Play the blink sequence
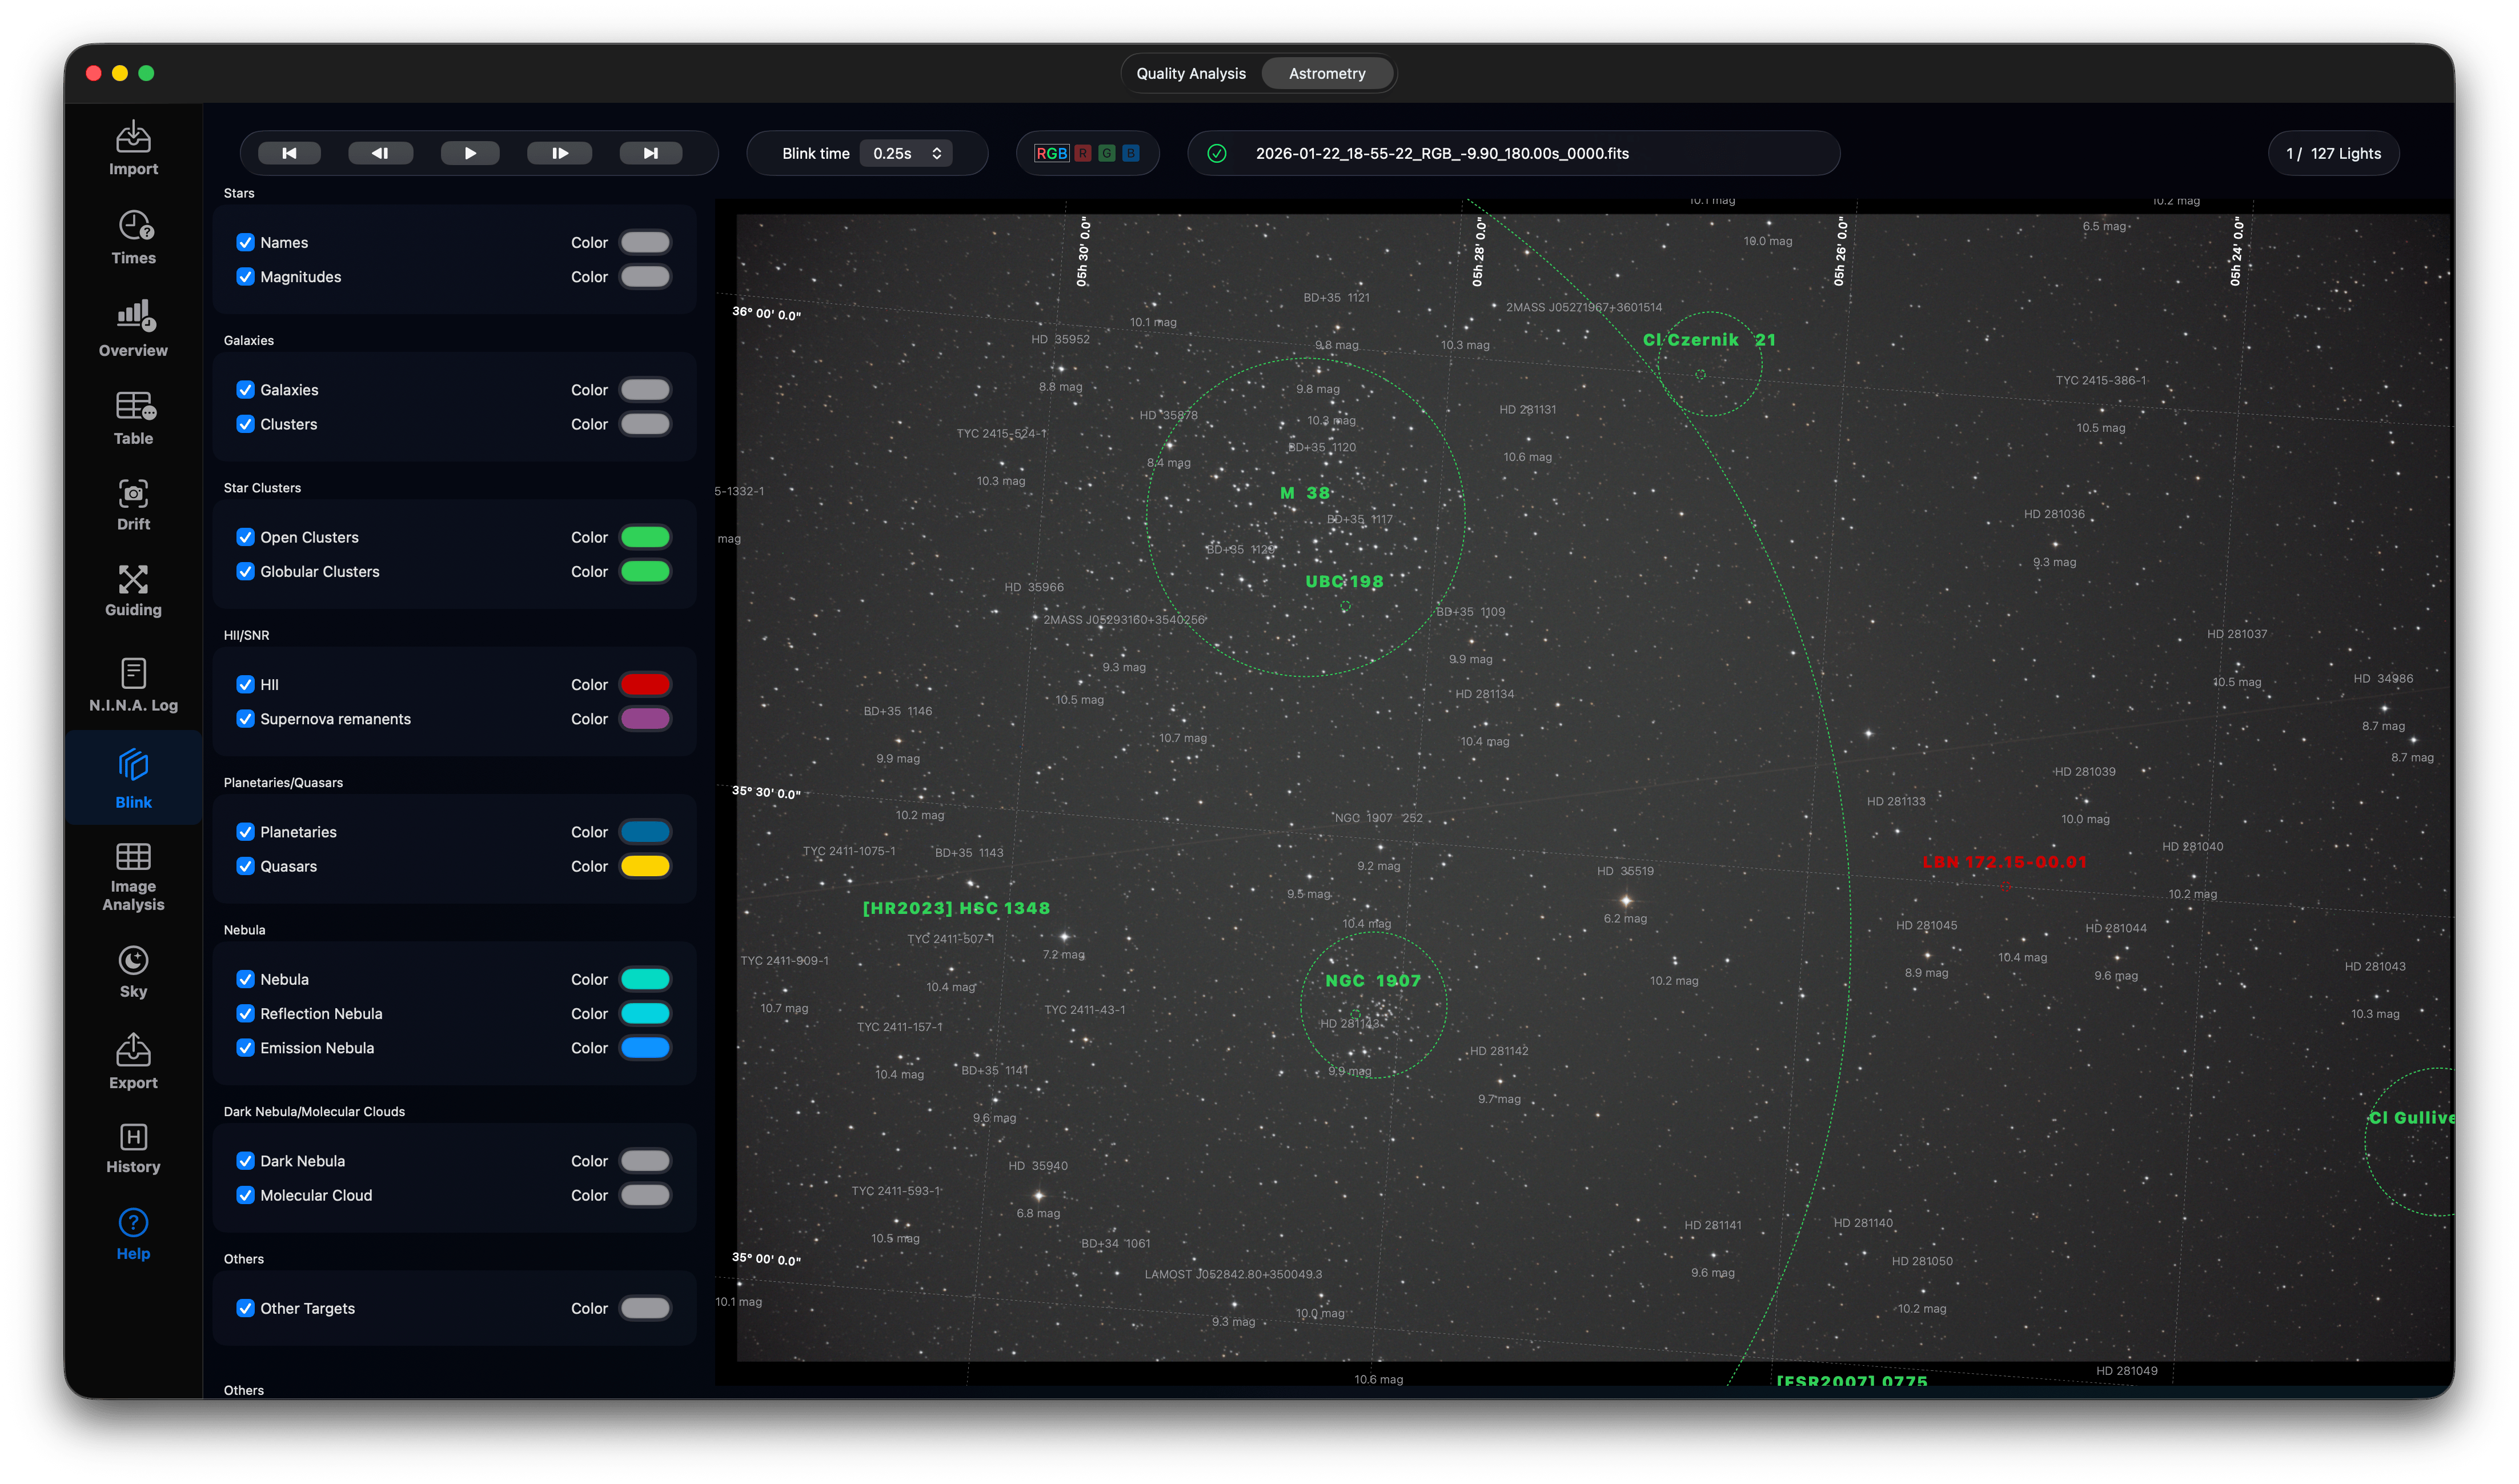Image resolution: width=2519 pixels, height=1484 pixels. point(470,153)
